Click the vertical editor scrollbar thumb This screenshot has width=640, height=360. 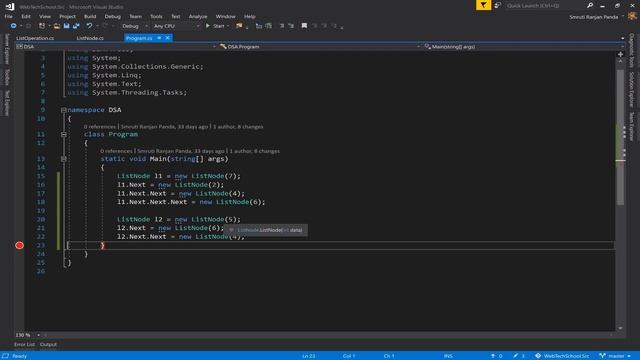point(620,137)
